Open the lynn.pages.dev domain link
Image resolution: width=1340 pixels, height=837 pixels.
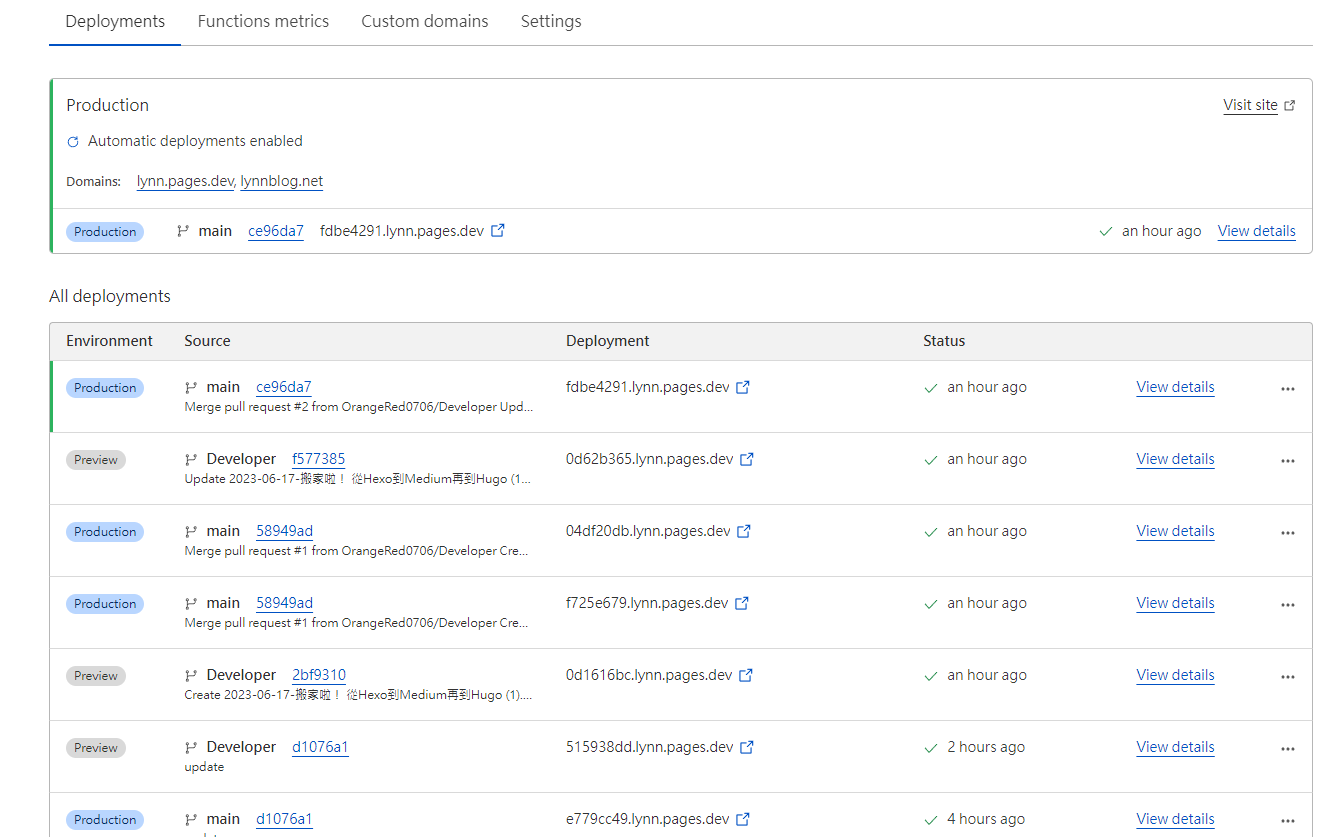(x=185, y=181)
